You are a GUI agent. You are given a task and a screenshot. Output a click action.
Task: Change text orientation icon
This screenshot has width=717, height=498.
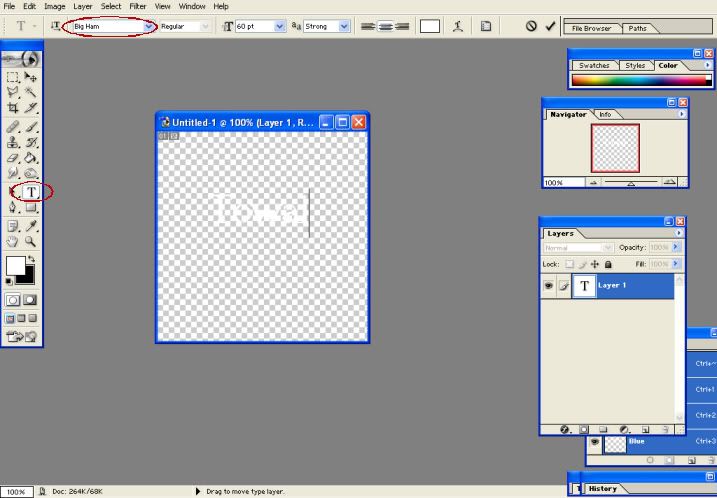click(x=55, y=26)
